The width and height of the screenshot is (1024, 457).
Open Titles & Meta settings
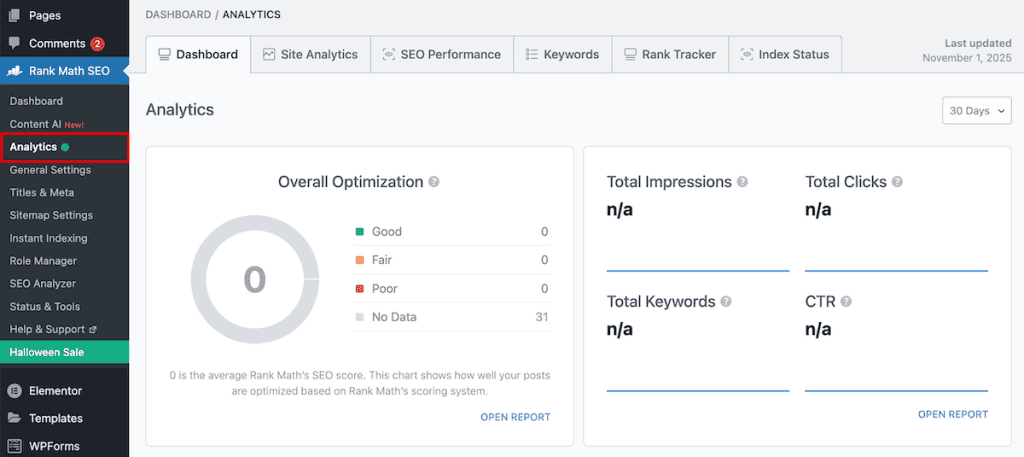point(42,193)
